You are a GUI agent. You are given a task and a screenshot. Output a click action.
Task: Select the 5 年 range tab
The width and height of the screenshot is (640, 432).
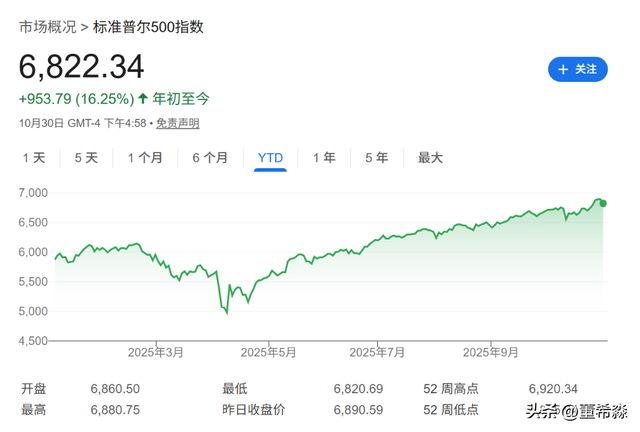coord(376,158)
